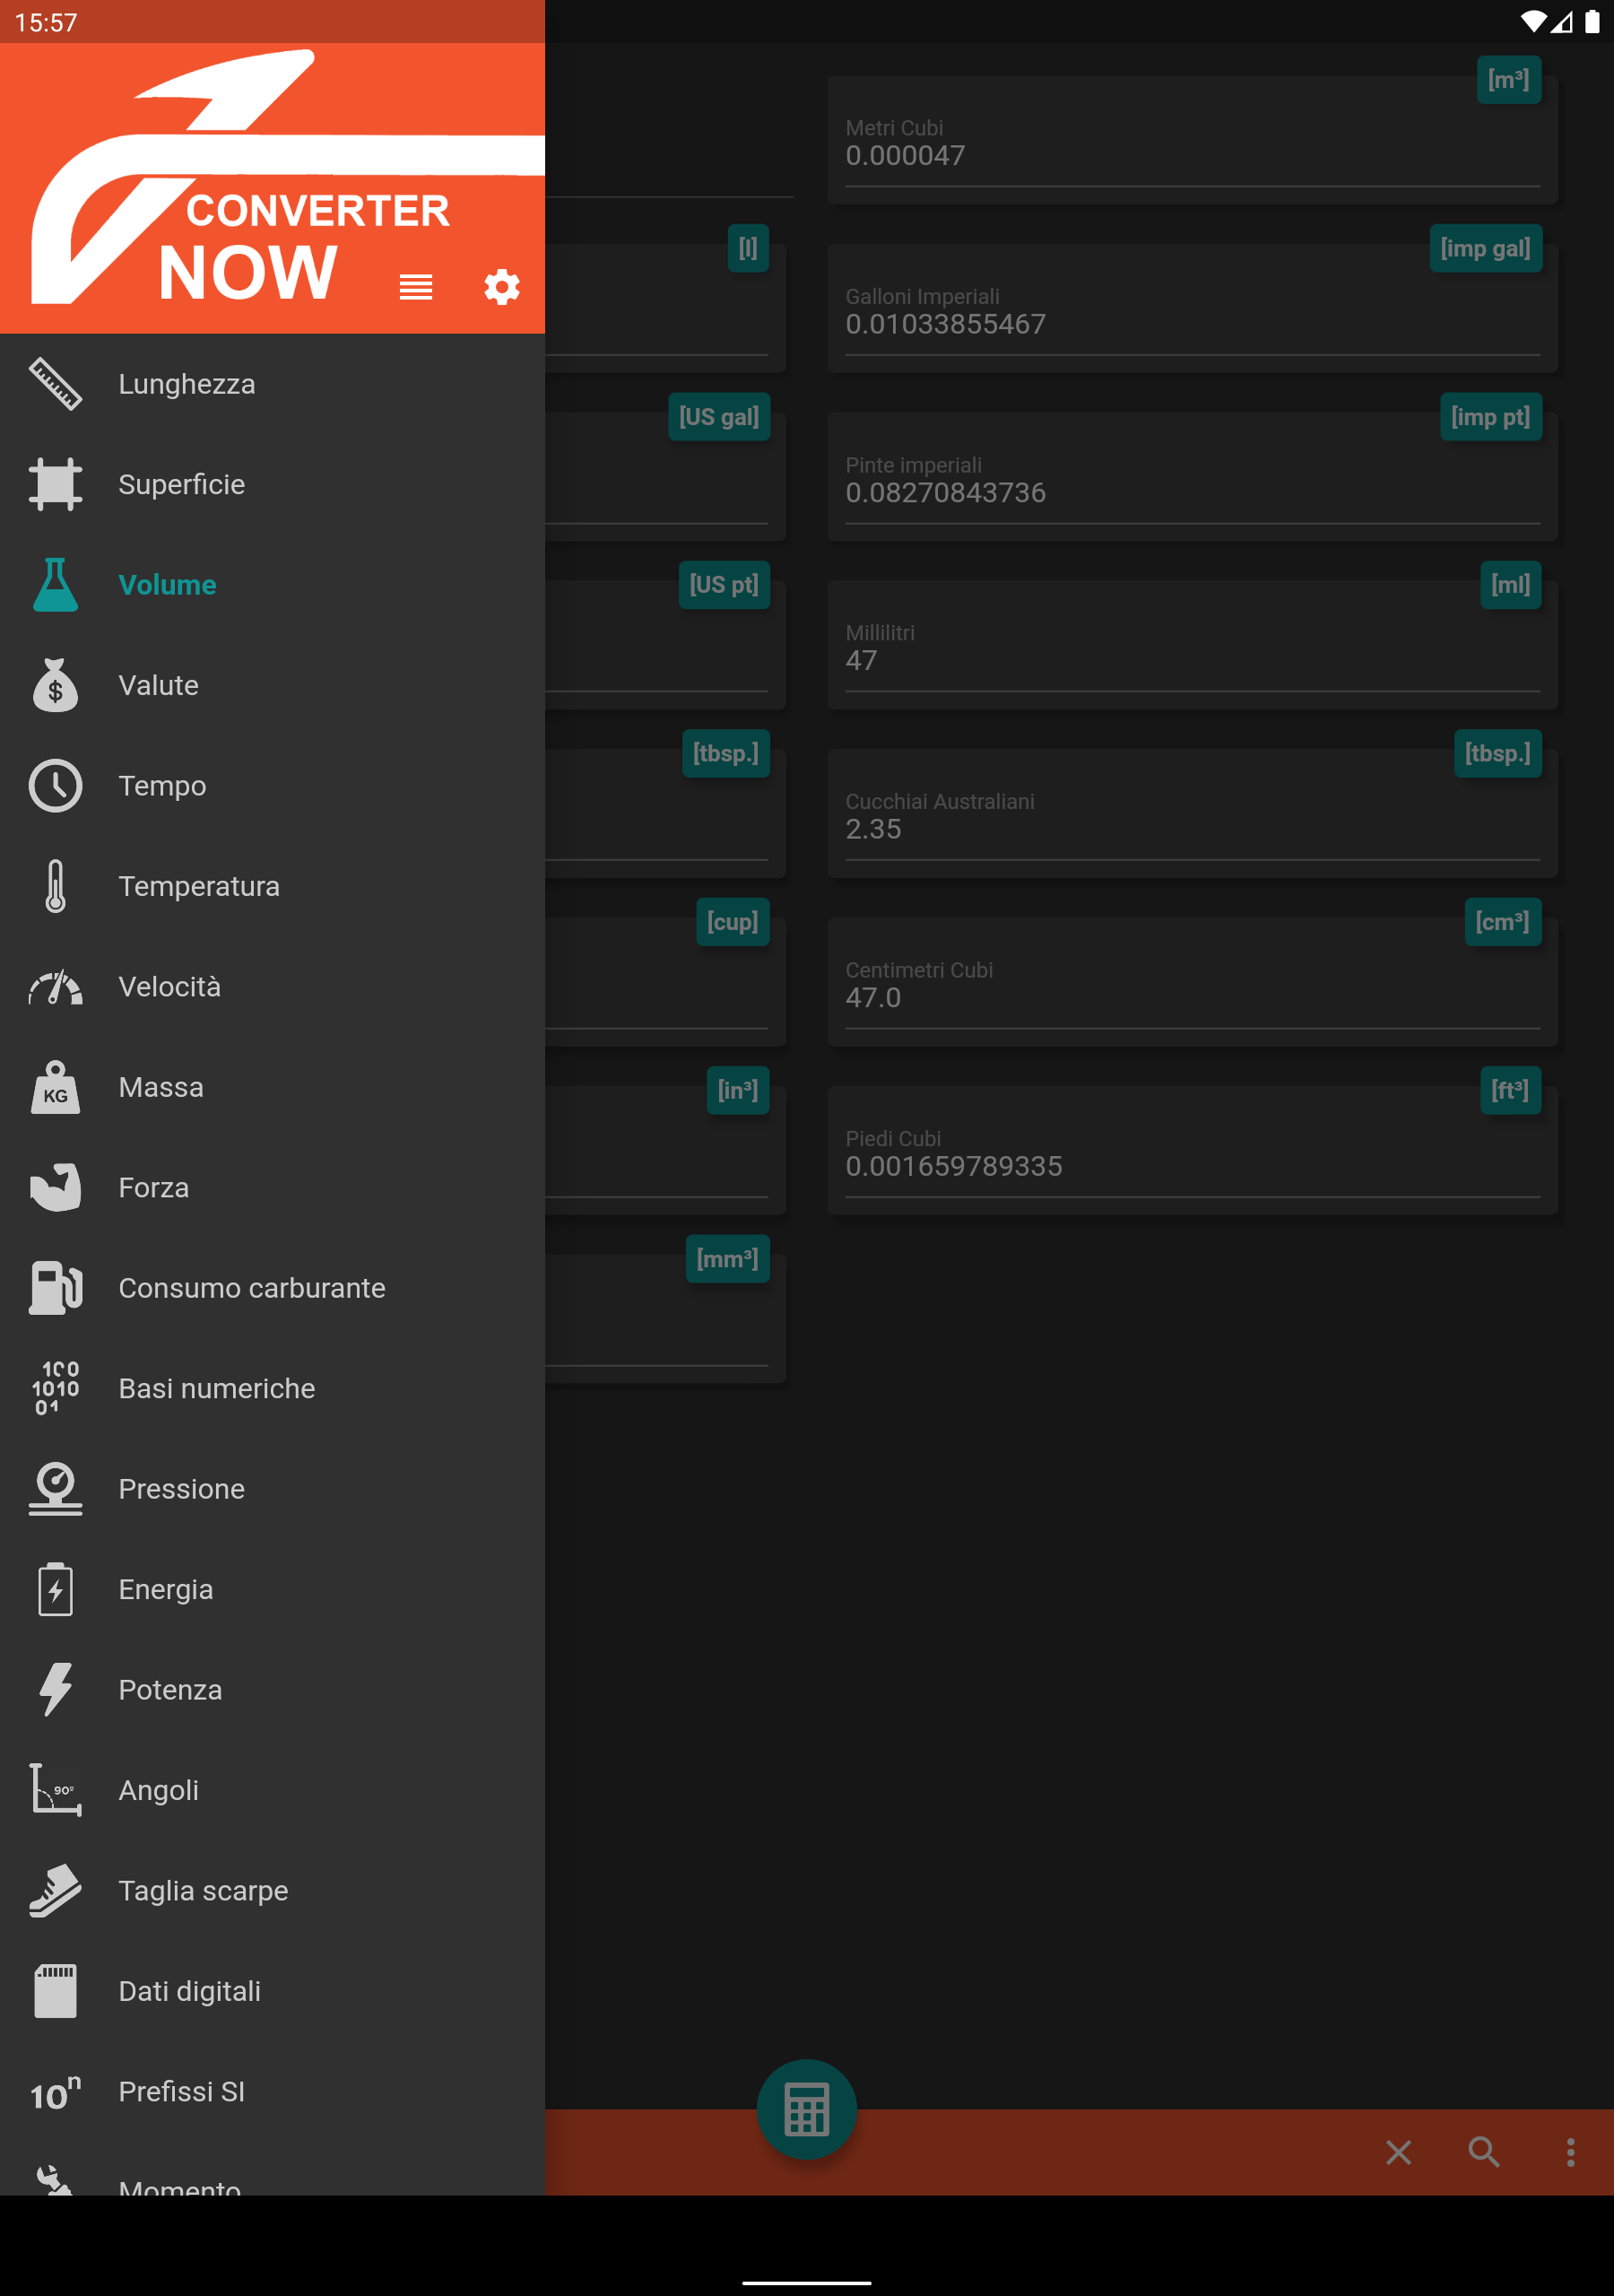Image resolution: width=1614 pixels, height=2296 pixels.
Task: Click the Millilitri input field
Action: point(1191,660)
